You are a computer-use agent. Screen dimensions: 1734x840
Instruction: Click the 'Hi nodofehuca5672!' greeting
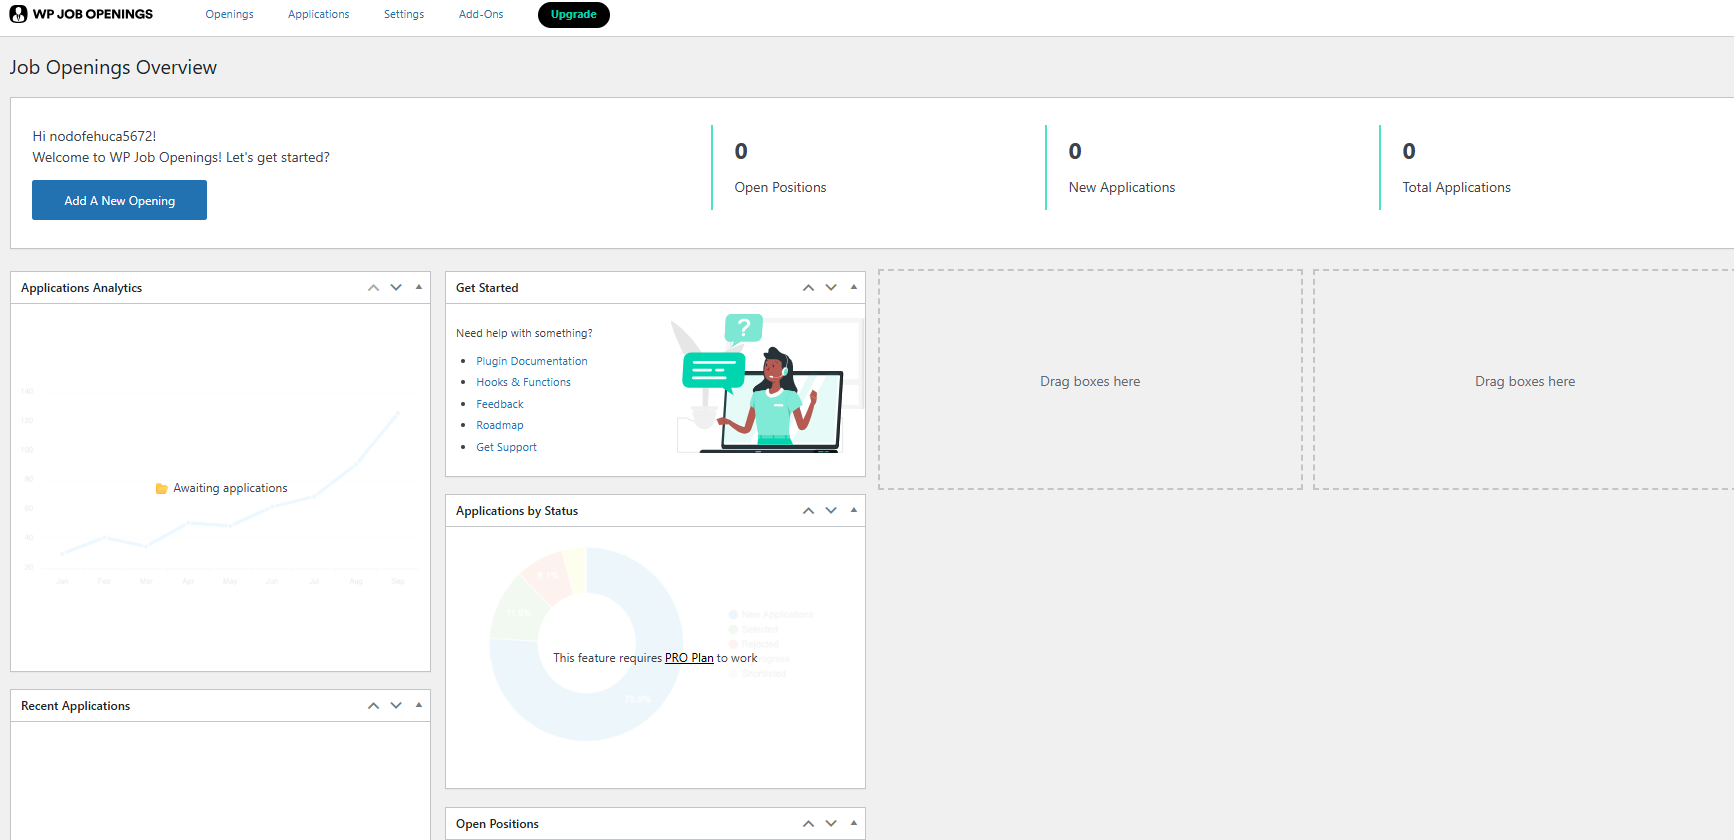click(x=94, y=136)
